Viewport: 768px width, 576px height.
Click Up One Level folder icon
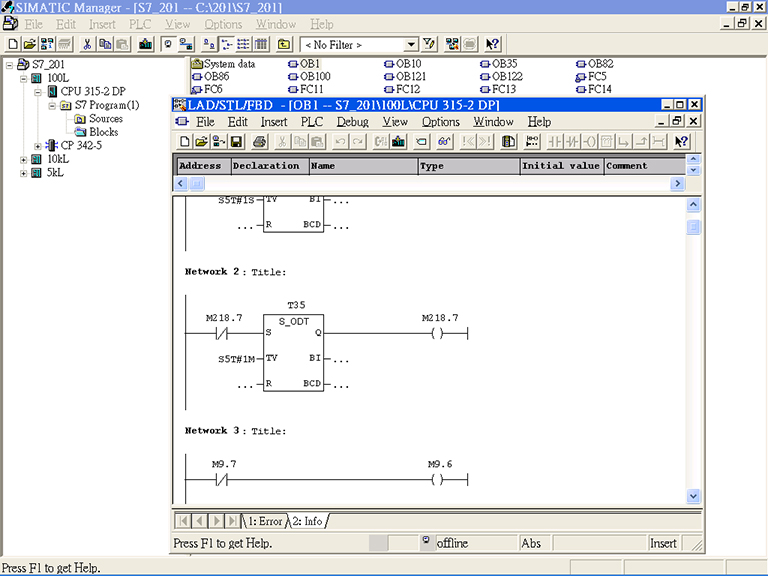click(284, 45)
